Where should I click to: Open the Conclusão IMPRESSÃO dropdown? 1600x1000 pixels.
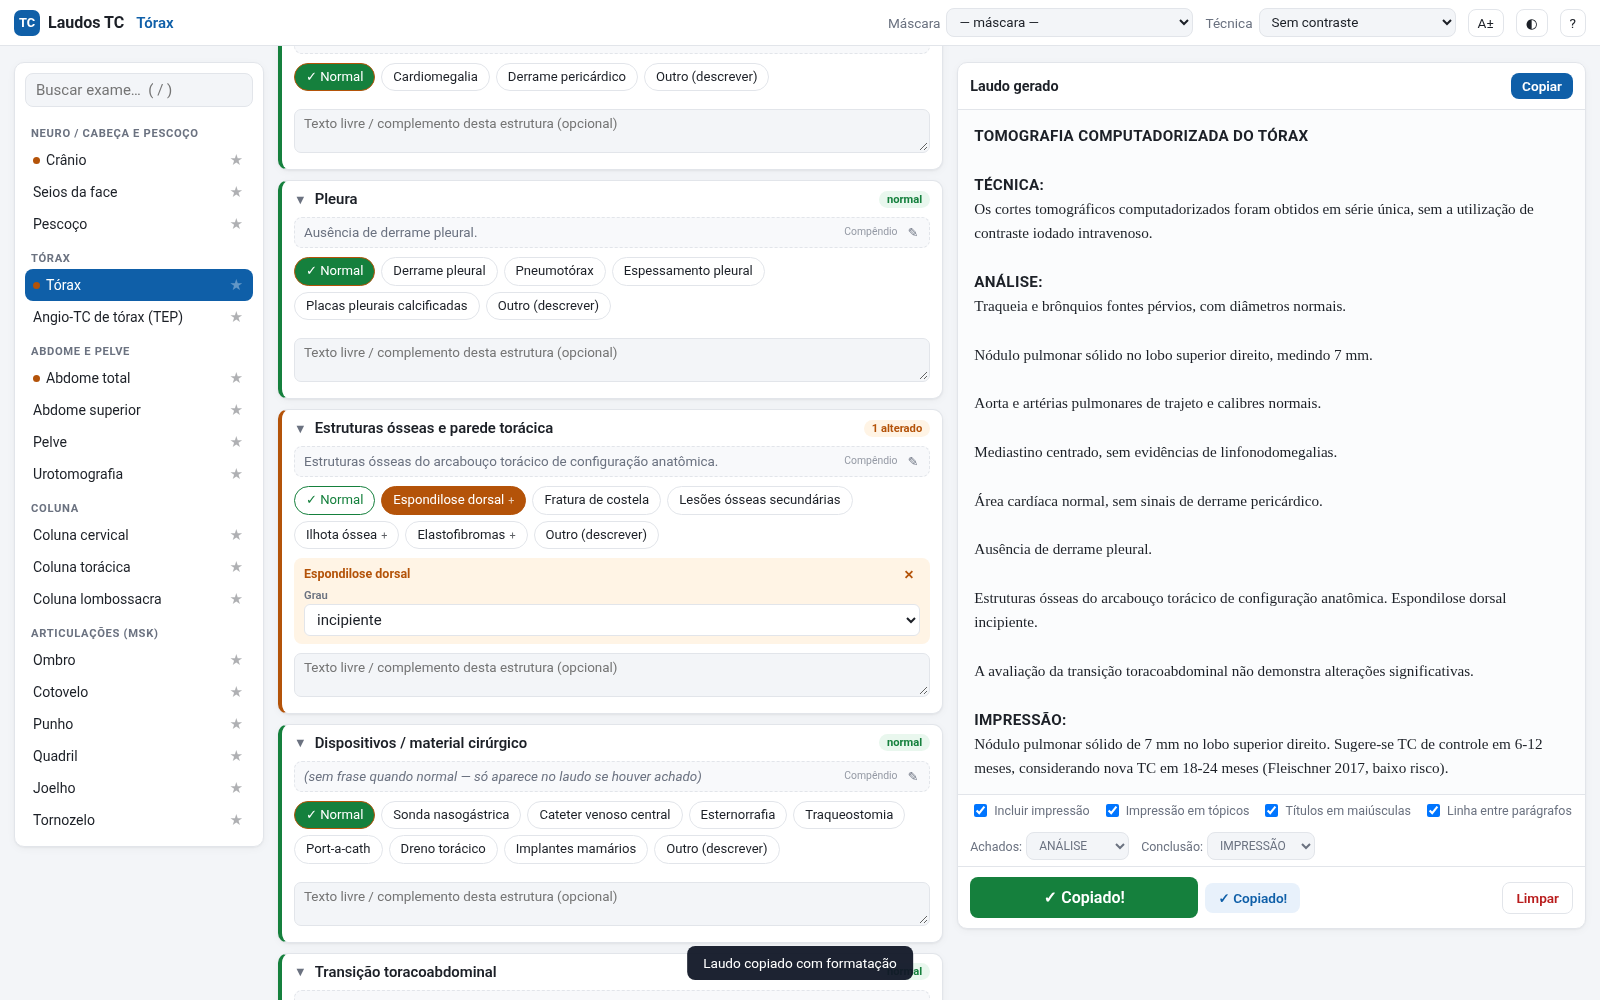coord(1260,846)
